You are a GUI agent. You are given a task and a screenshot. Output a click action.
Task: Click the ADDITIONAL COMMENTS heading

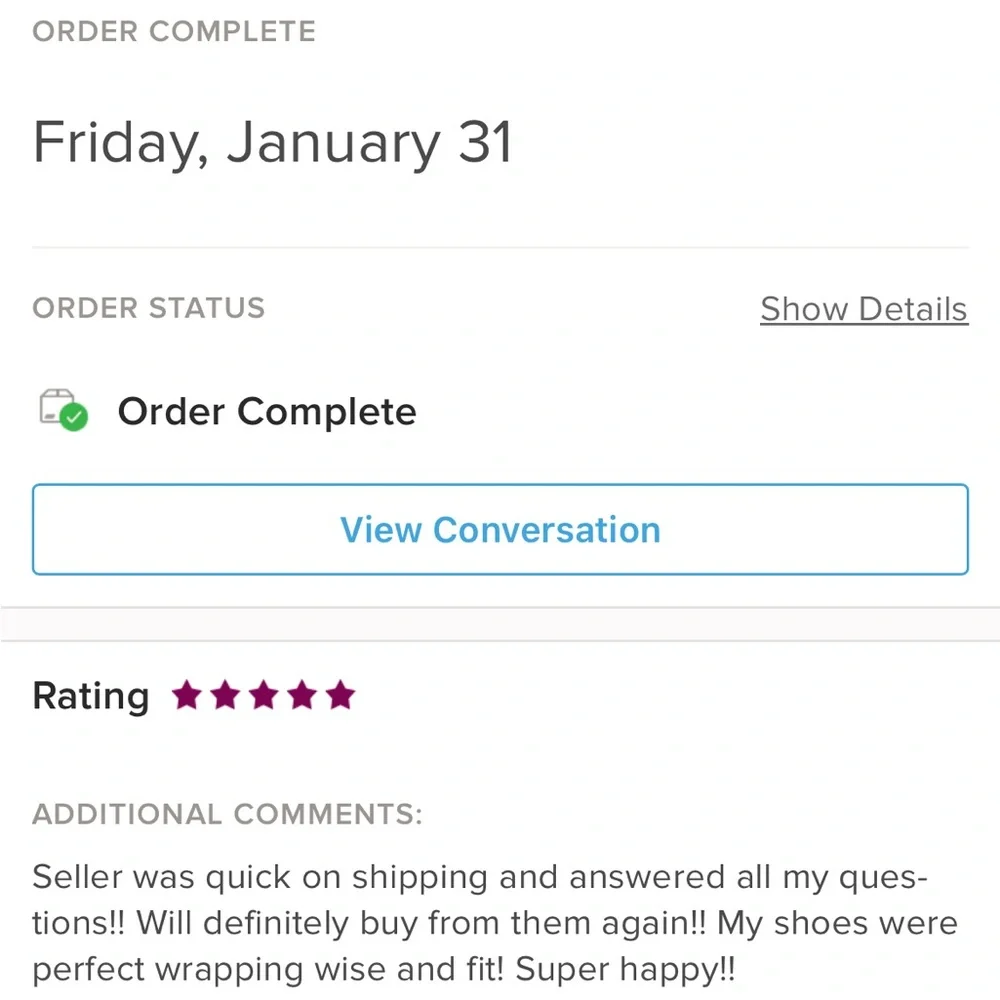pyautogui.click(x=228, y=814)
